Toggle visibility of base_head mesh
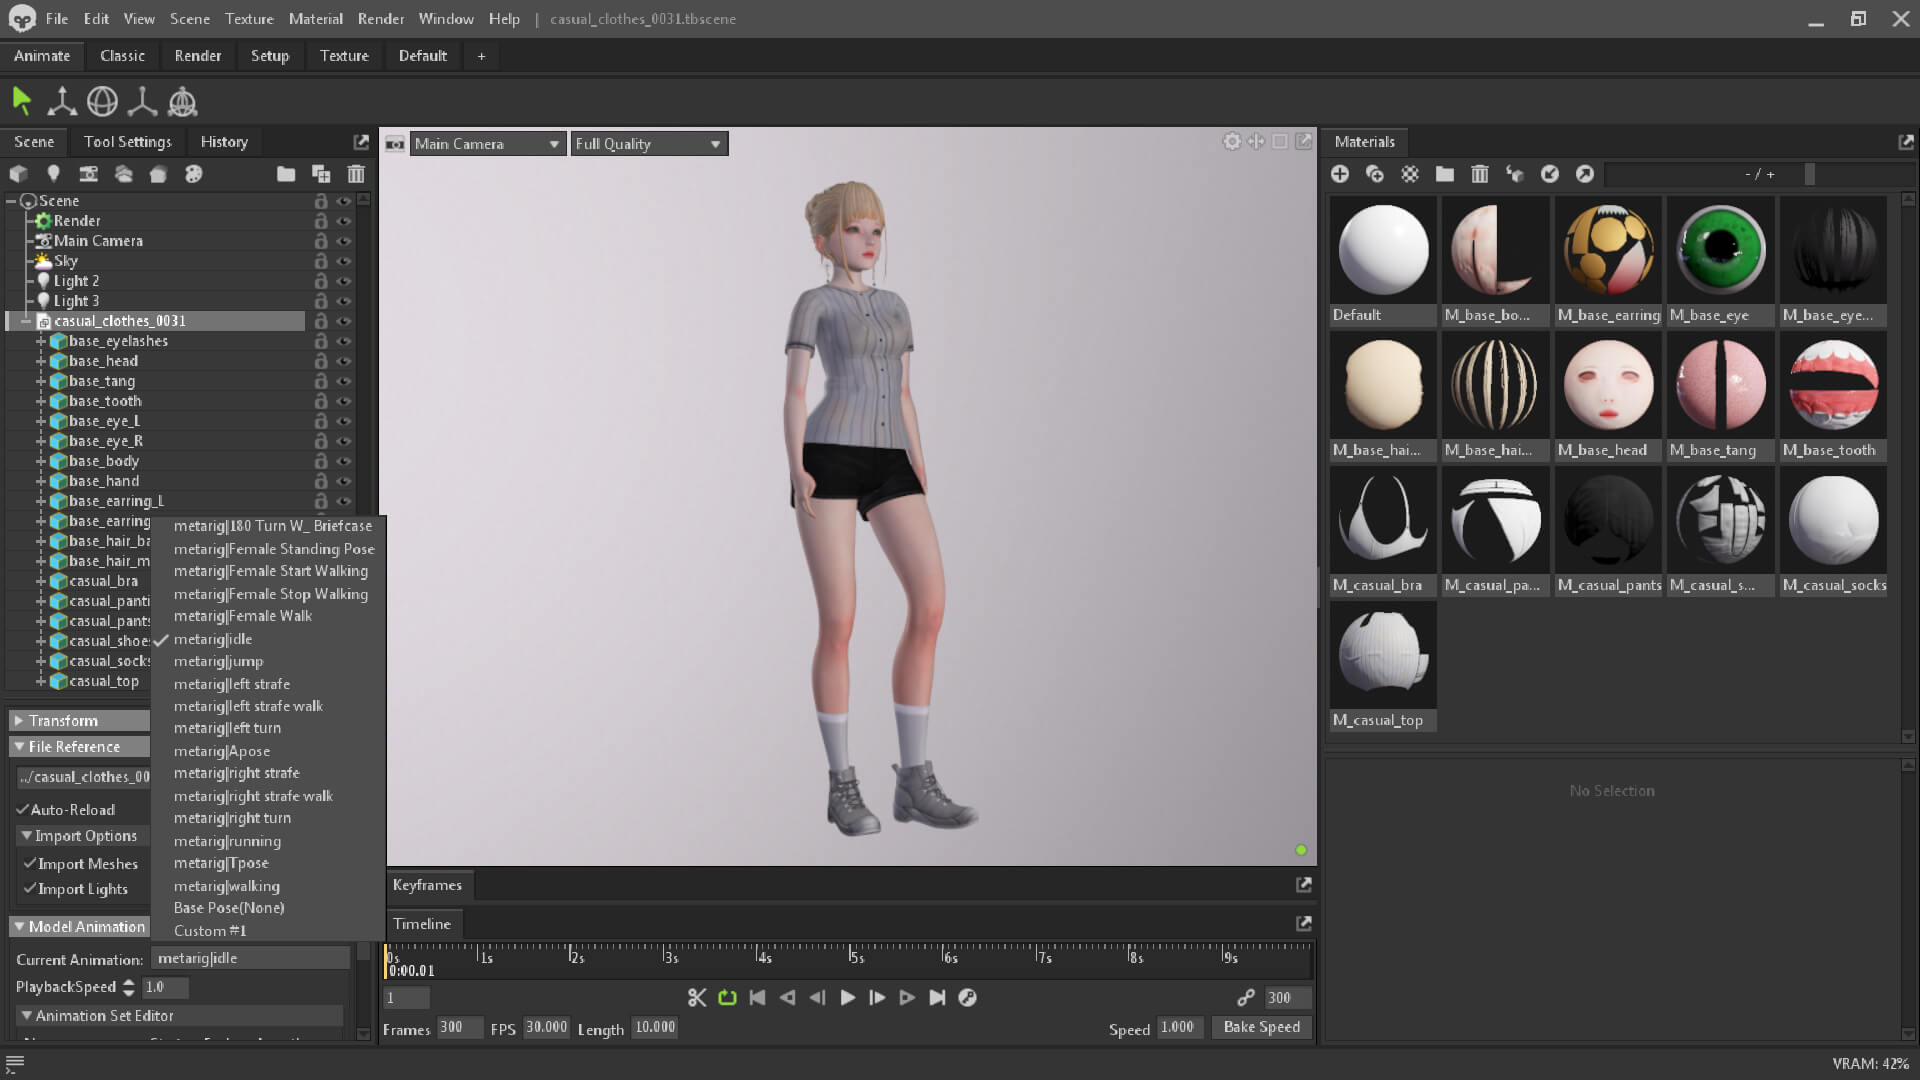The height and width of the screenshot is (1080, 1920). pos(344,361)
